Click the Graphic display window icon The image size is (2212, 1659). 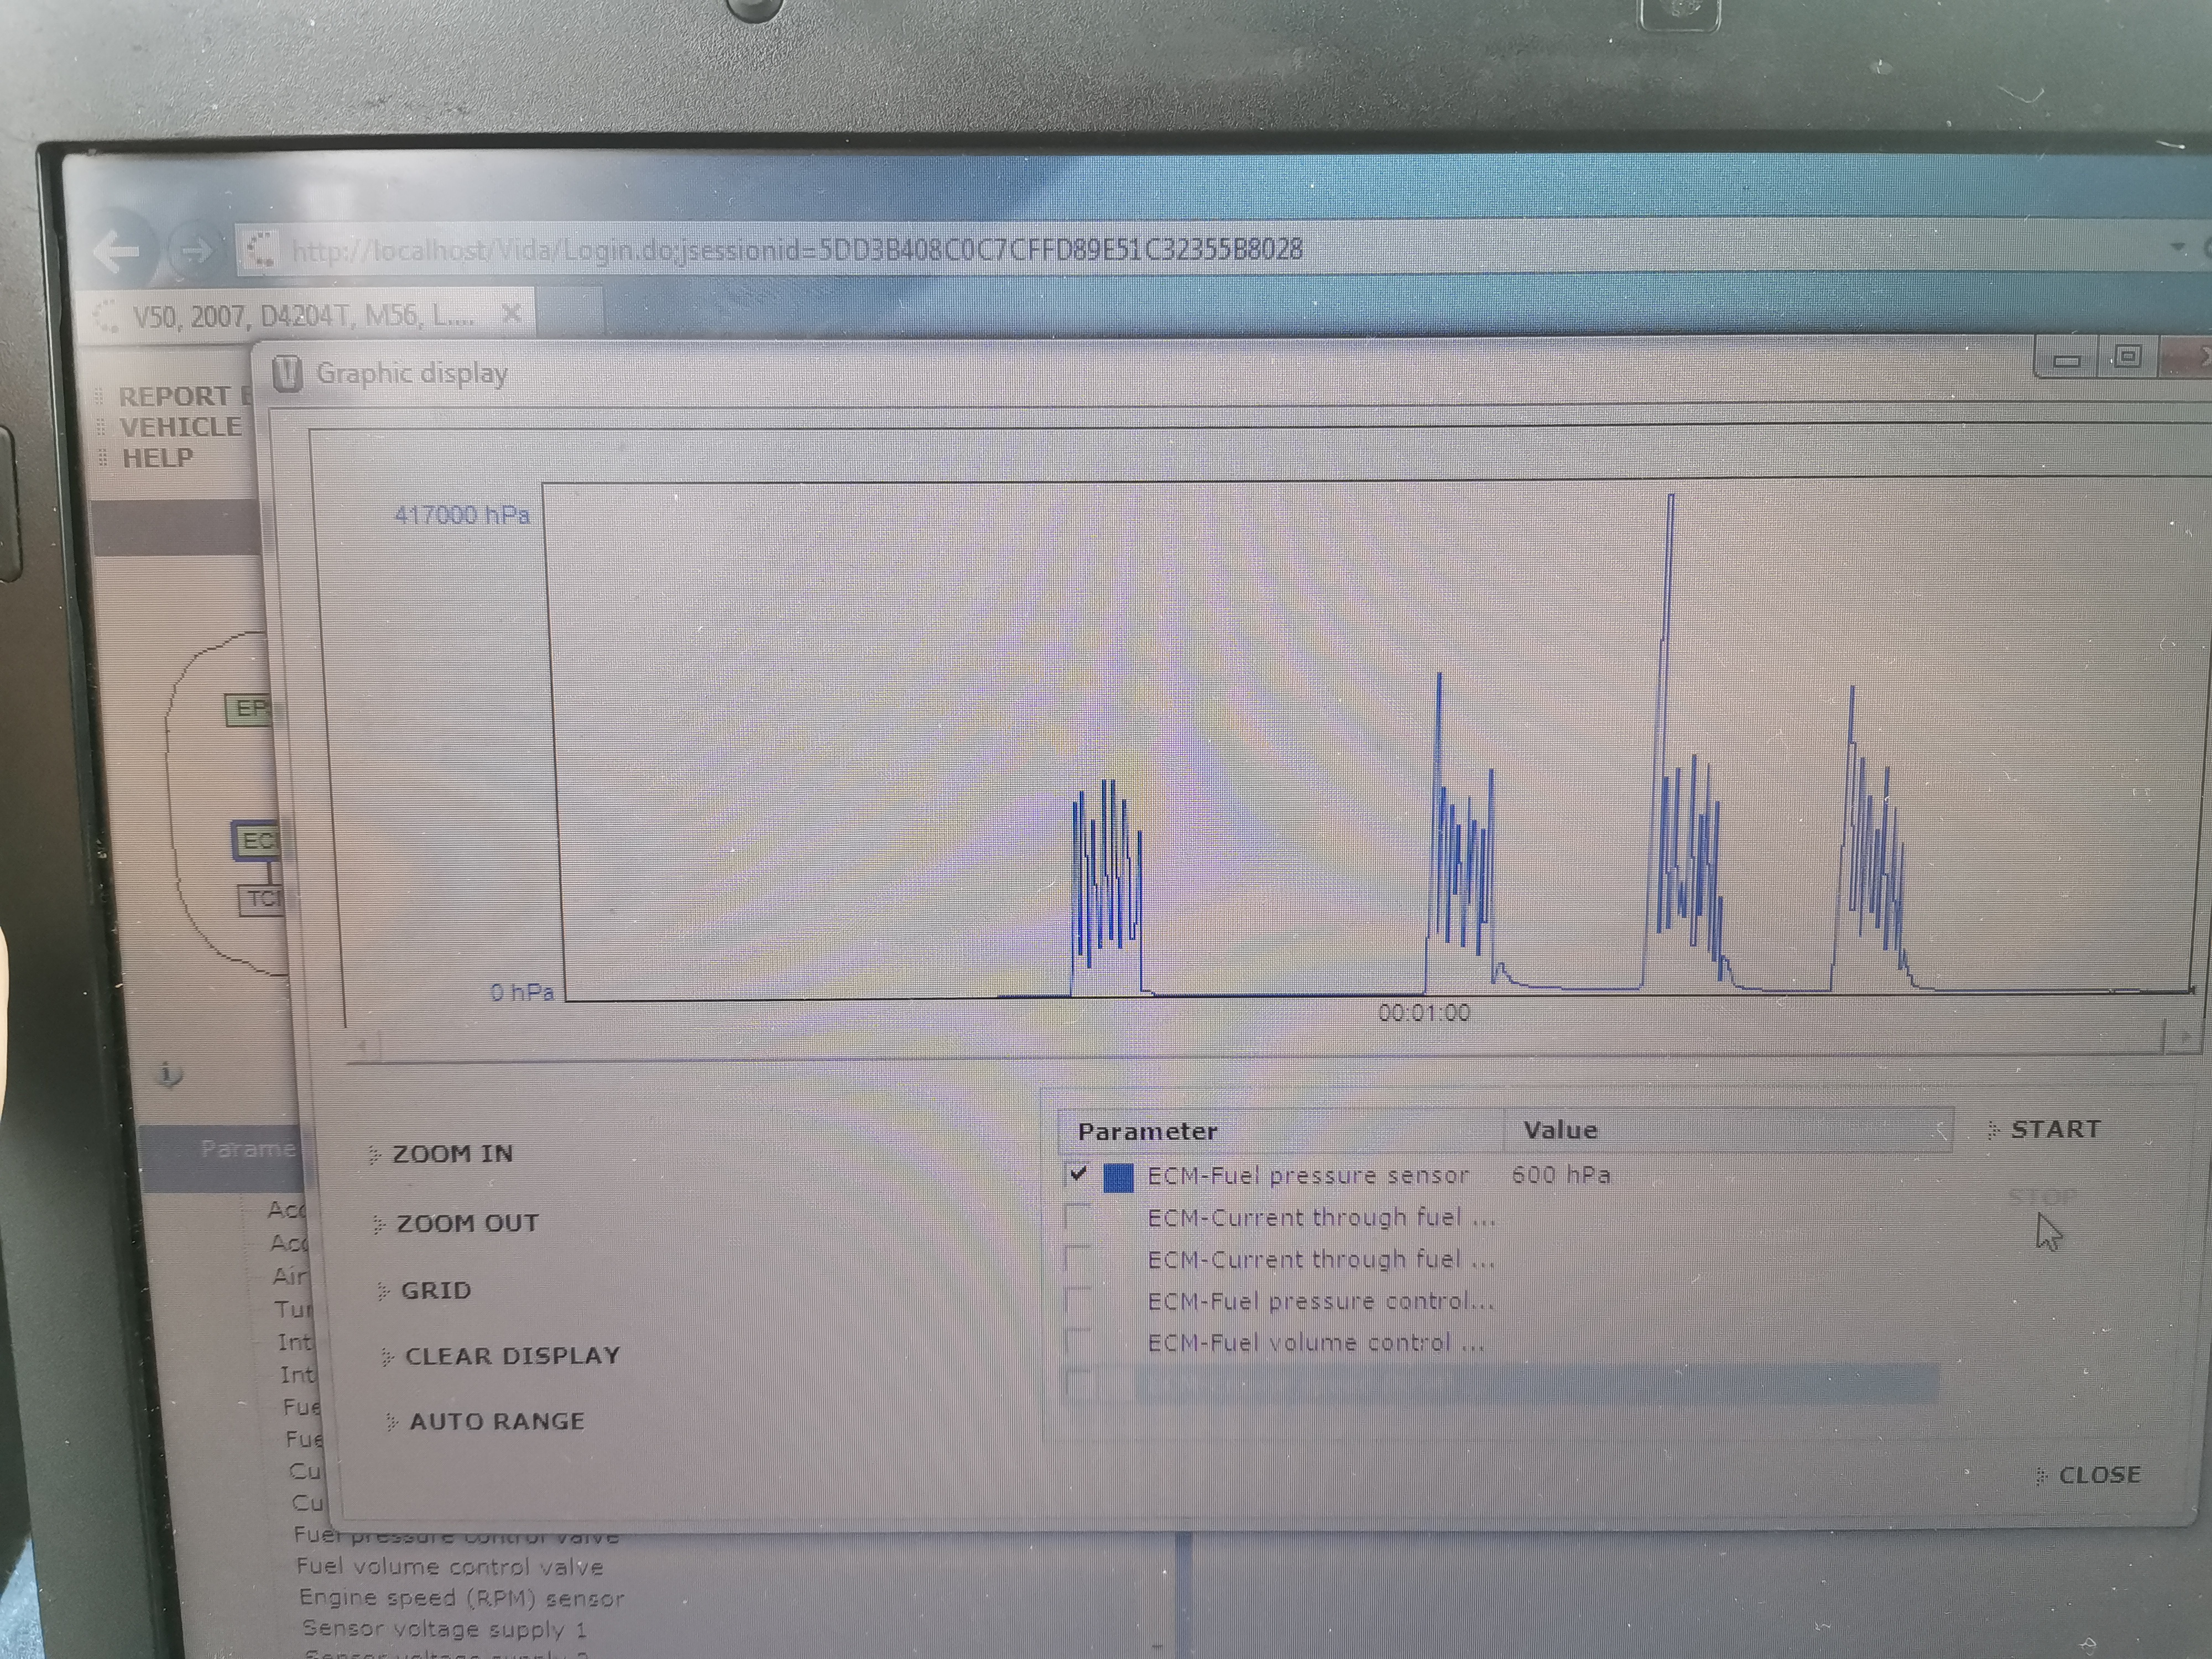pos(287,374)
